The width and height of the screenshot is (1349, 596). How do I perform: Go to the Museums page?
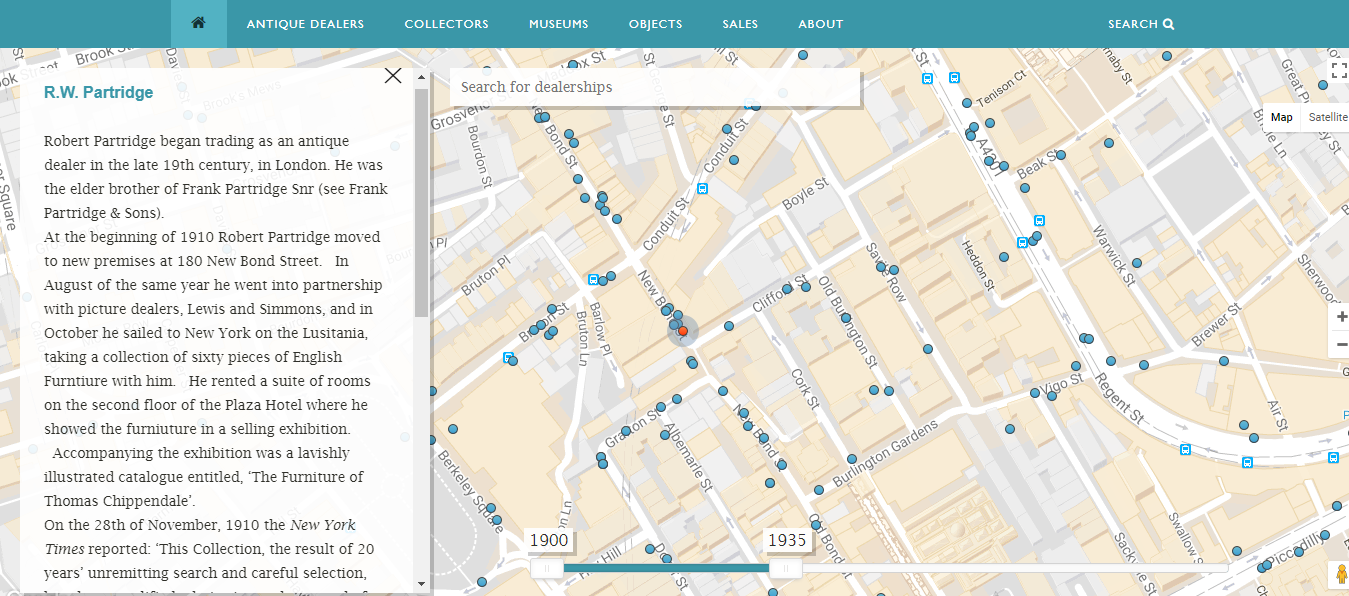[558, 24]
